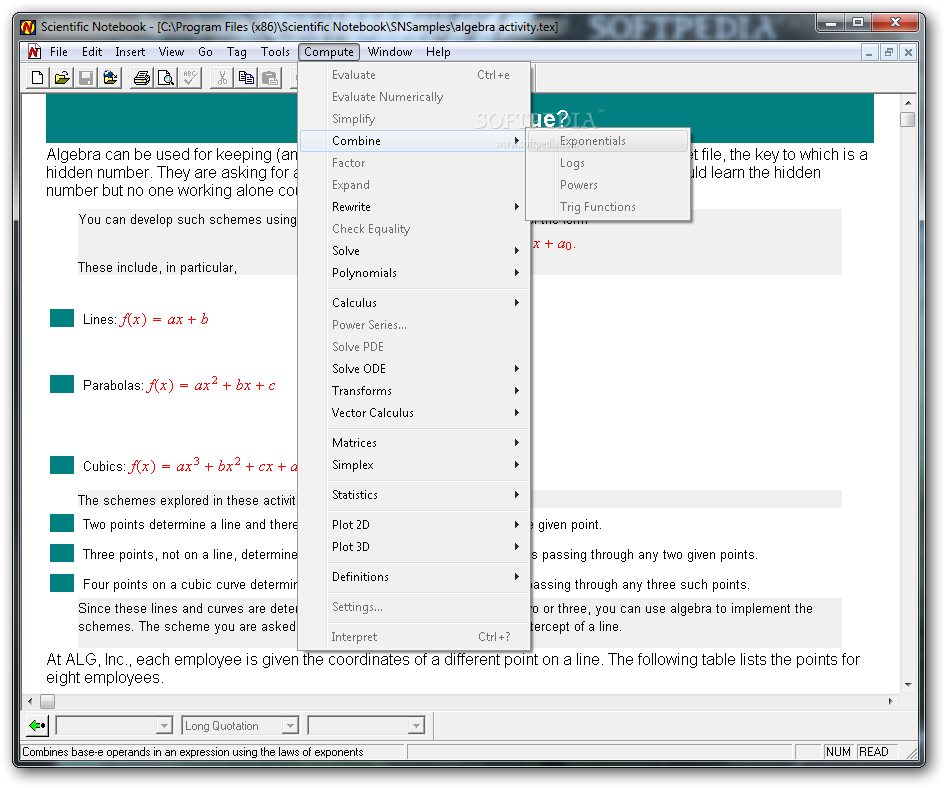The width and height of the screenshot is (946, 788).
Task: Open the Tag menu
Action: (x=236, y=52)
